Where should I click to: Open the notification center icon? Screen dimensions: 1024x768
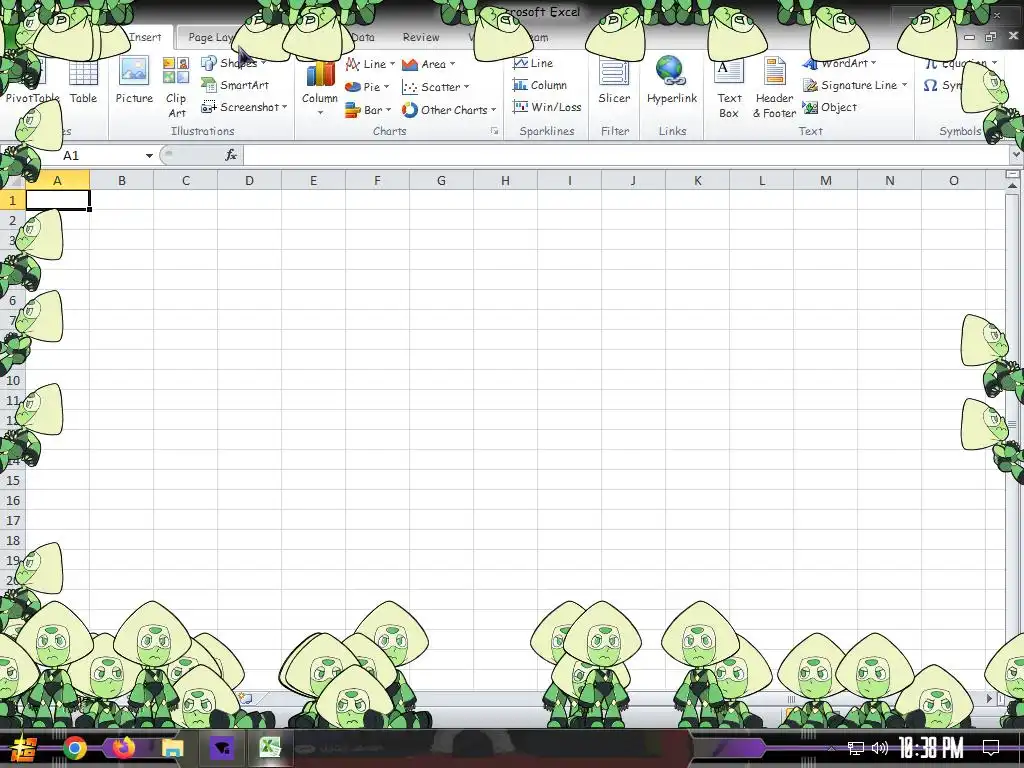tap(991, 748)
